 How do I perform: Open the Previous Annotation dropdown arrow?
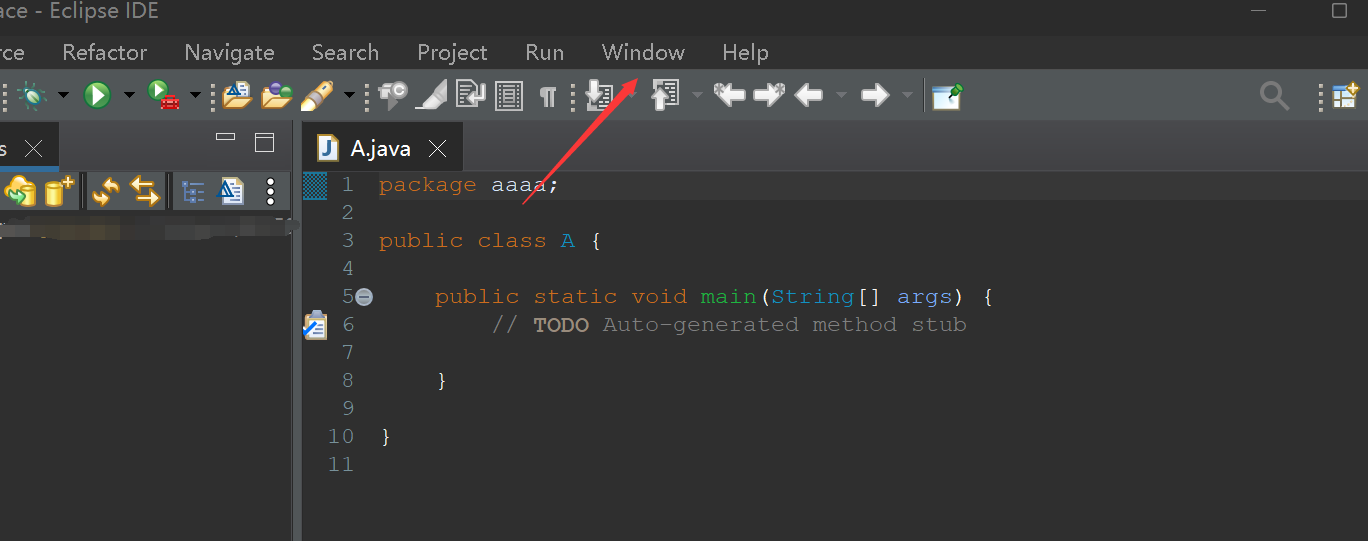click(x=697, y=96)
